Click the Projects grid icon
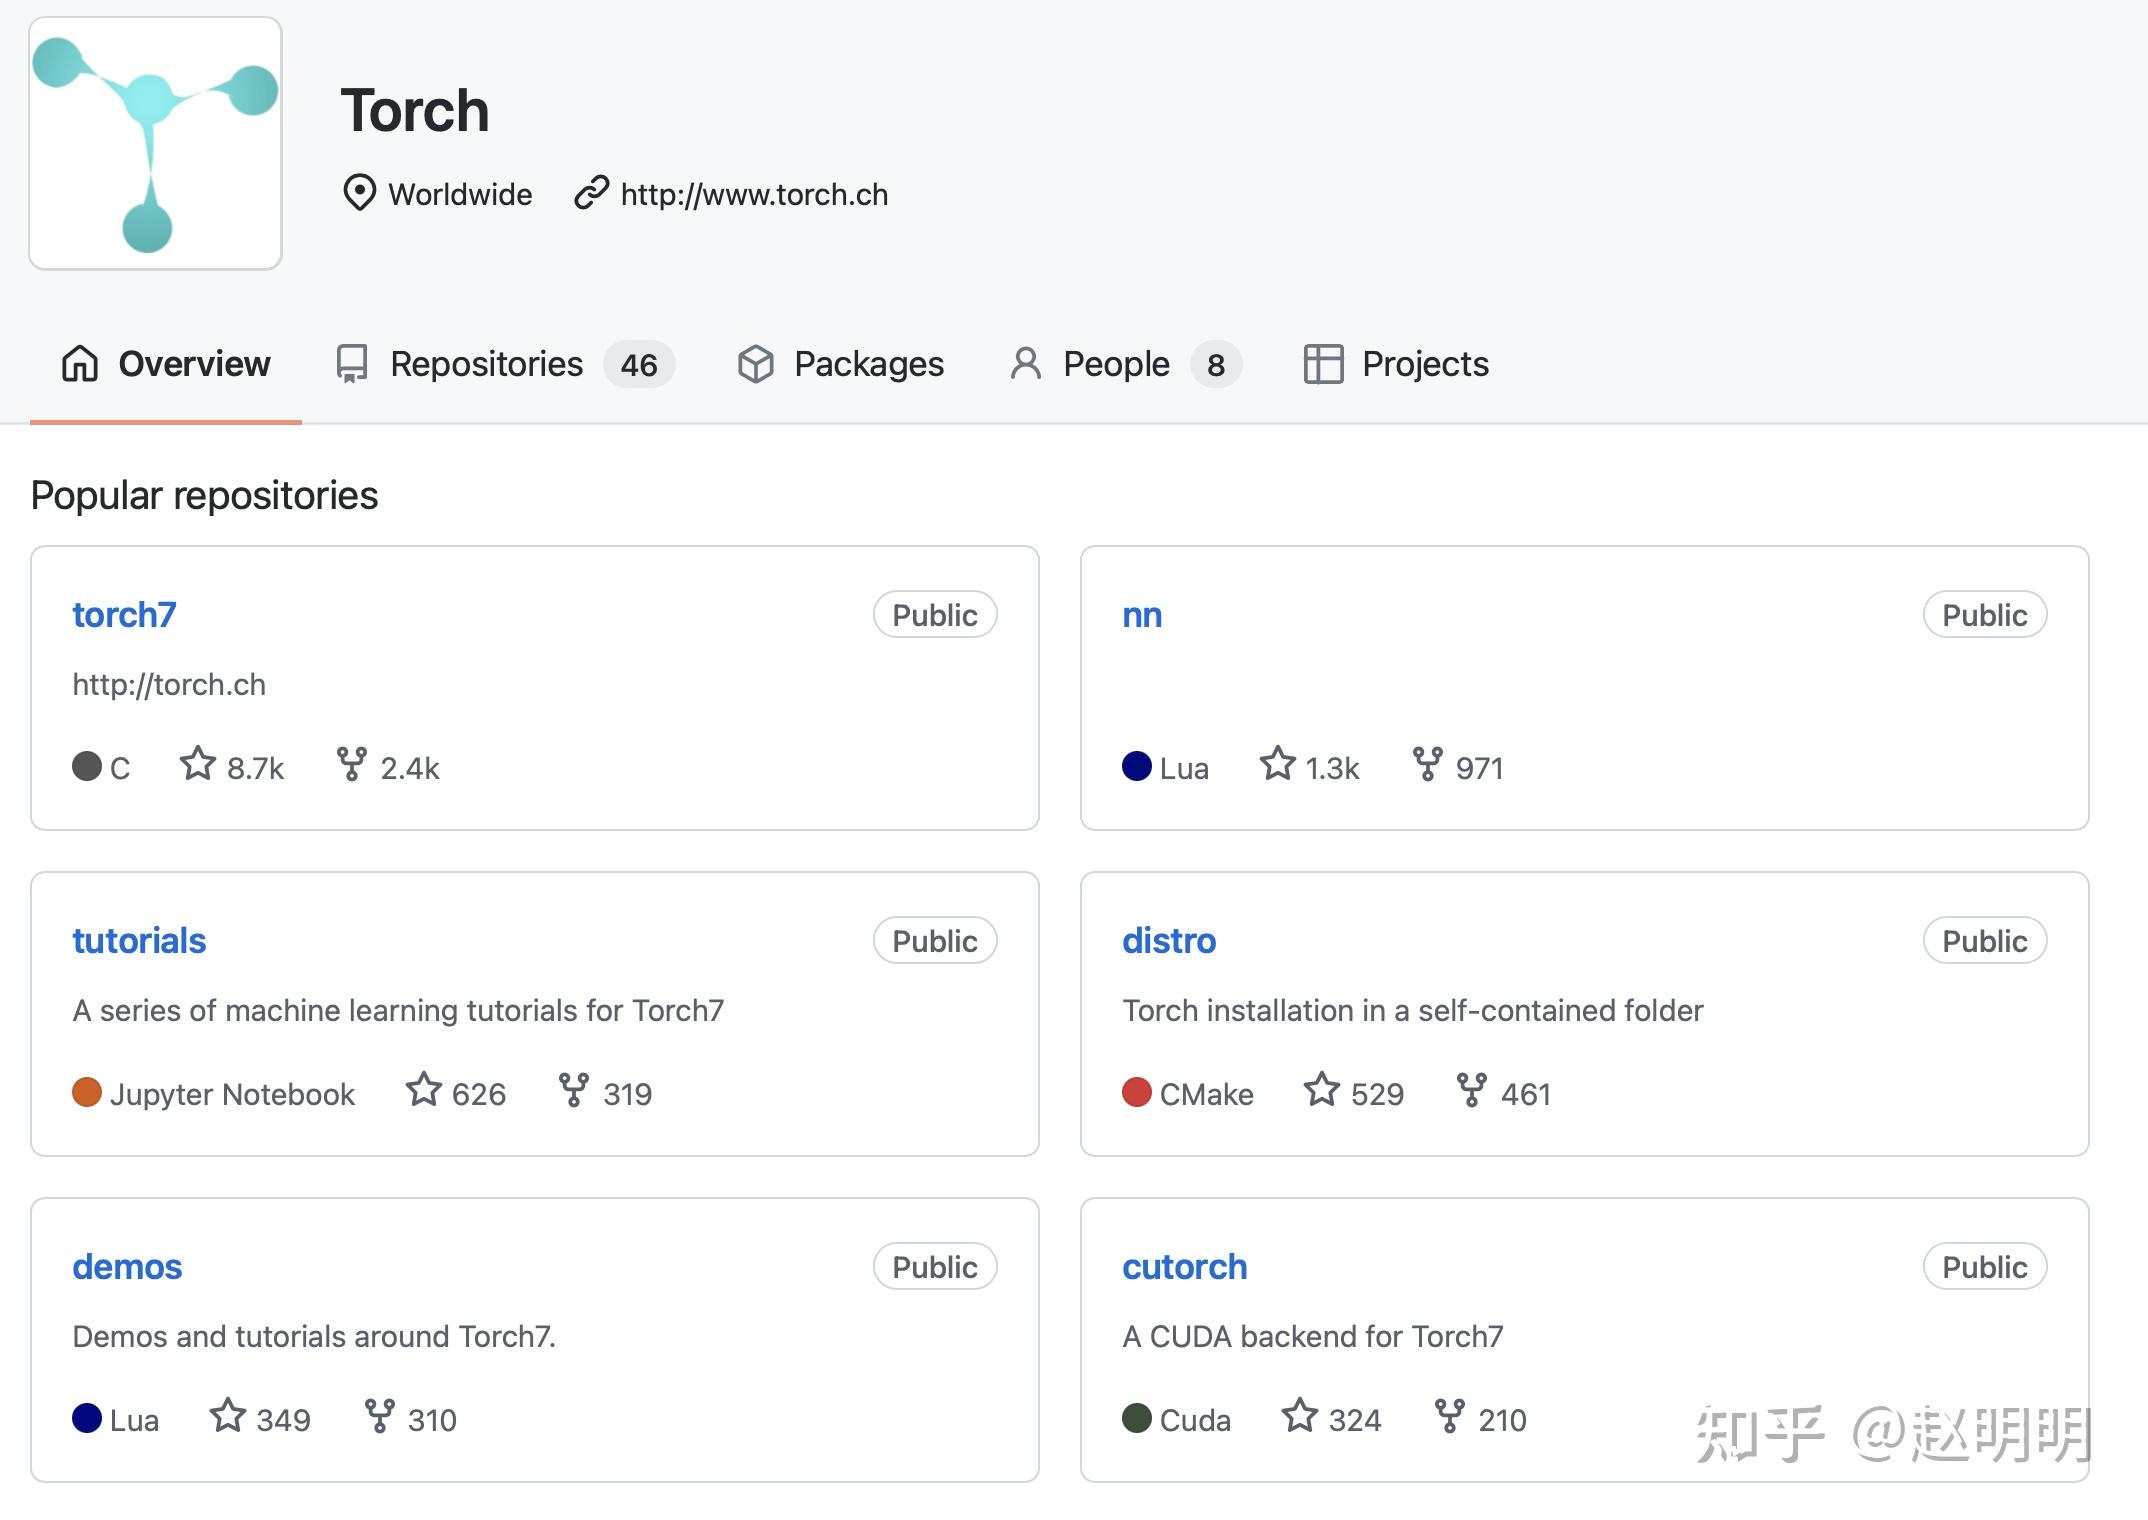 pos(1322,364)
